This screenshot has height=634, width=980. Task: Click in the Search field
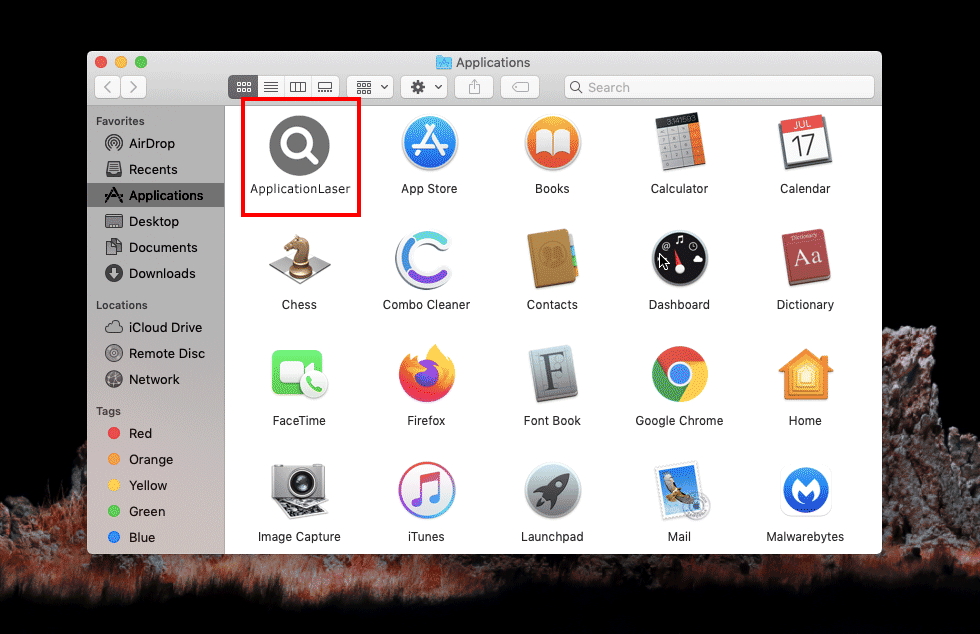(719, 87)
